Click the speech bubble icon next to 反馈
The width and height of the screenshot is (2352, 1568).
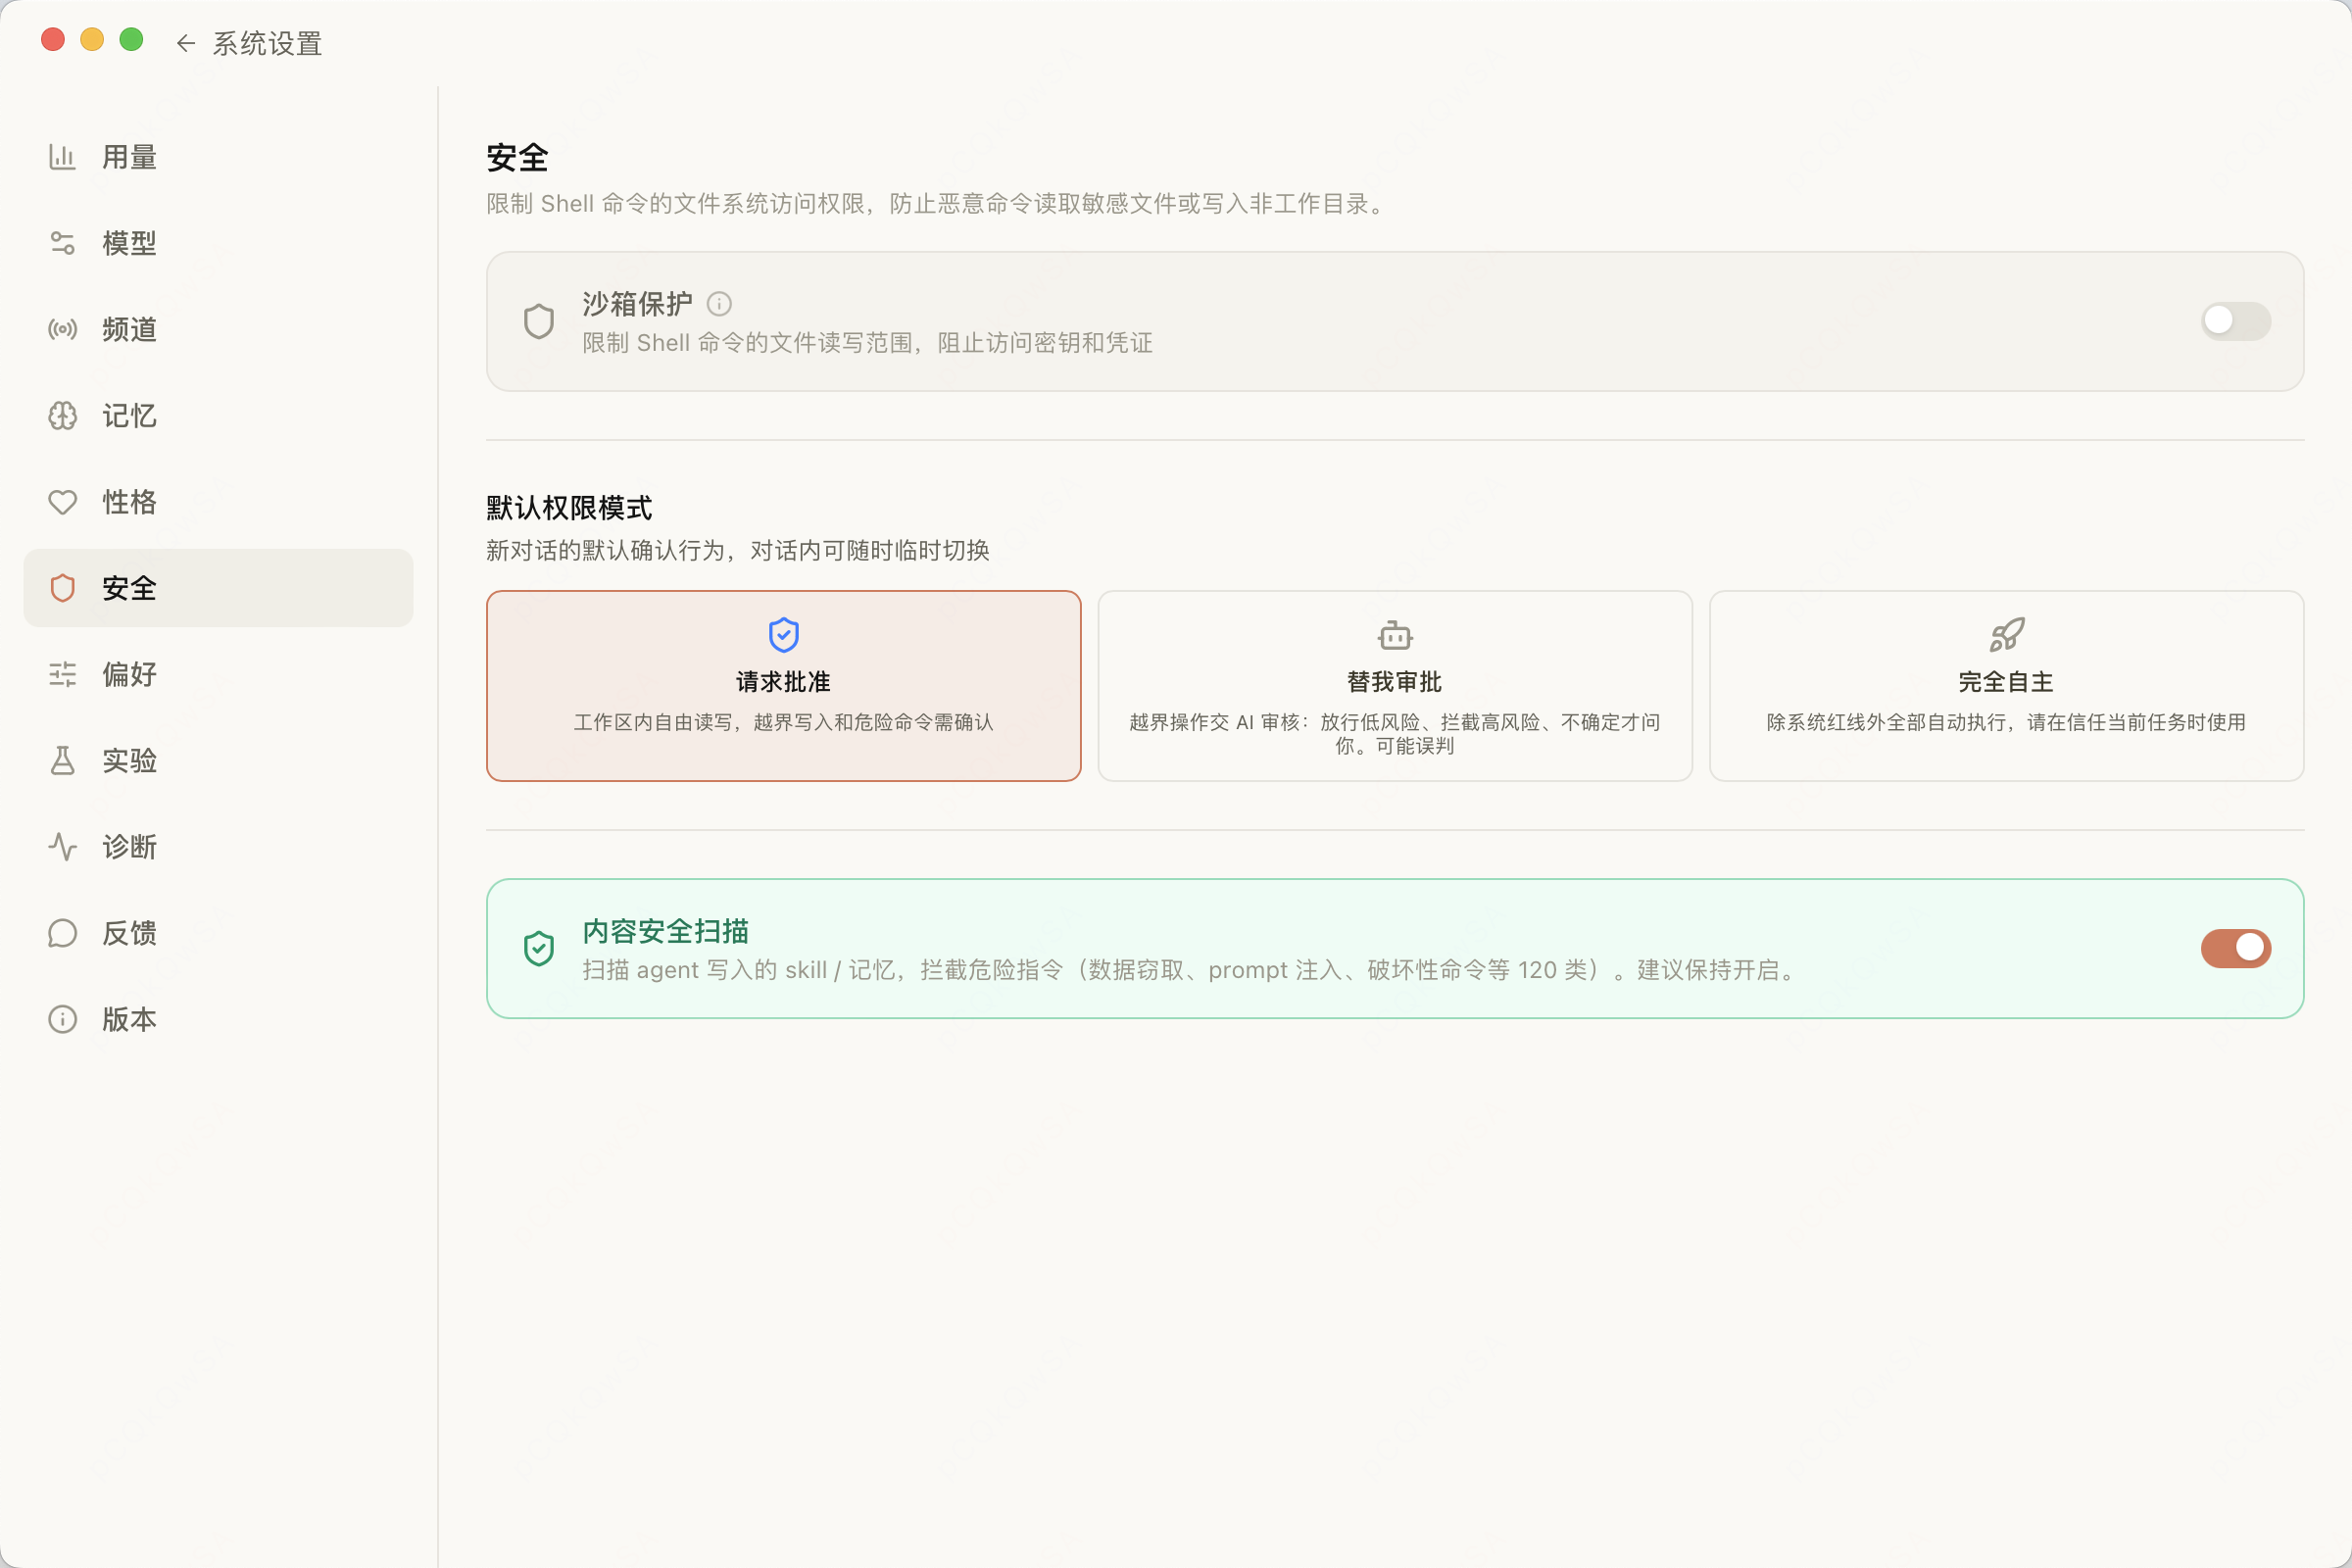tap(62, 933)
